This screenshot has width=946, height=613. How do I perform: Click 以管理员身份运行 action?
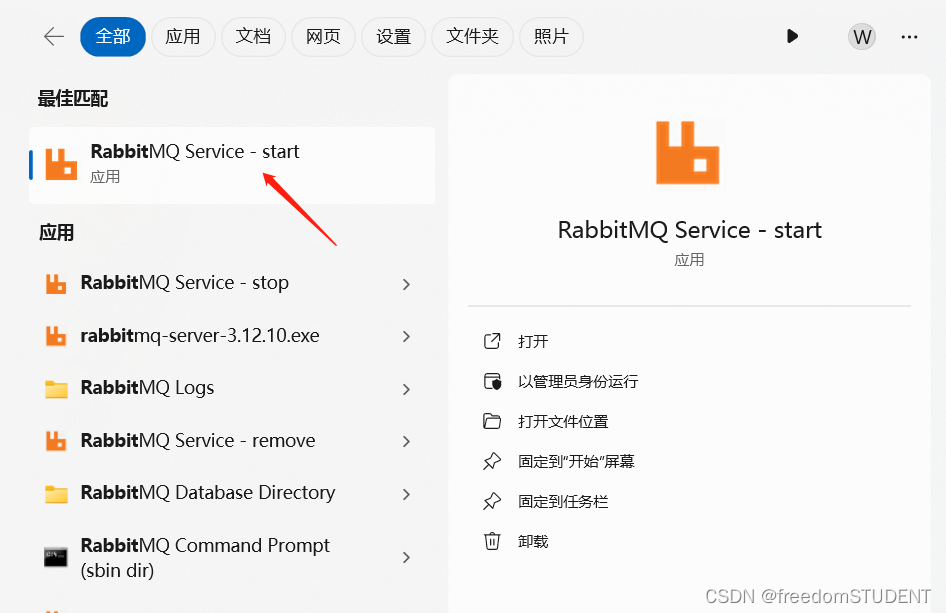point(577,382)
